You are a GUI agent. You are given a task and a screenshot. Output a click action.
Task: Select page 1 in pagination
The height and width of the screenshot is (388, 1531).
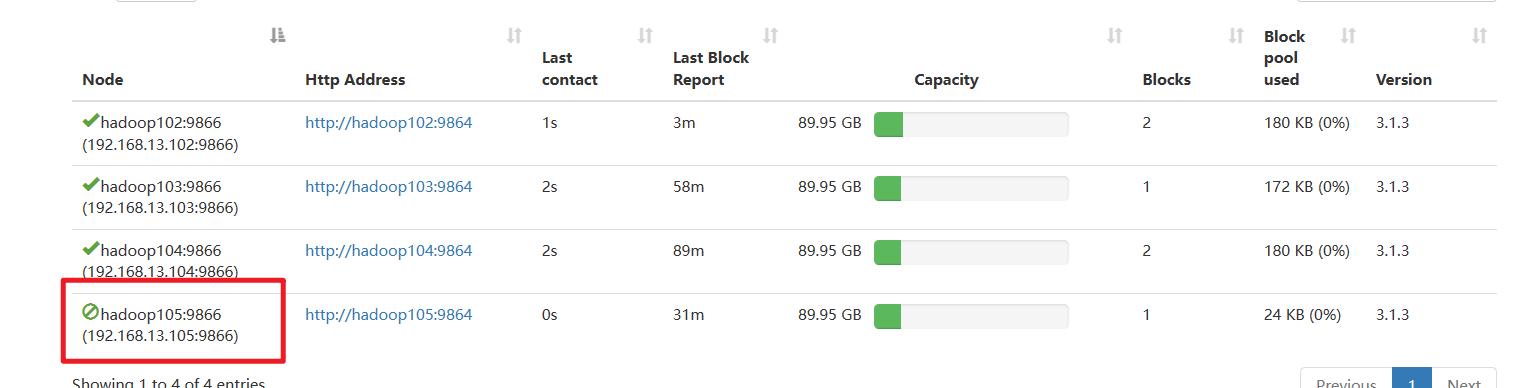(x=1412, y=378)
